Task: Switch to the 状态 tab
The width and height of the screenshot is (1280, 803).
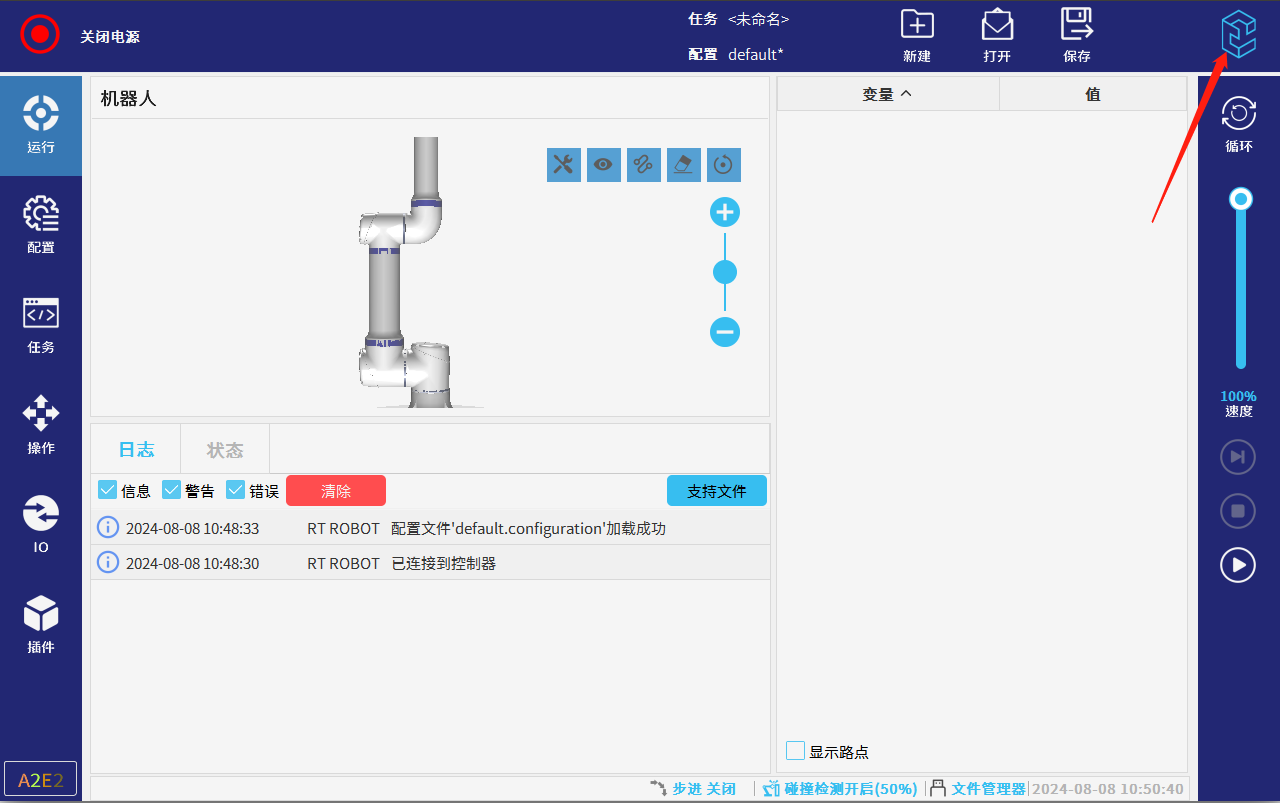Action: tap(225, 450)
